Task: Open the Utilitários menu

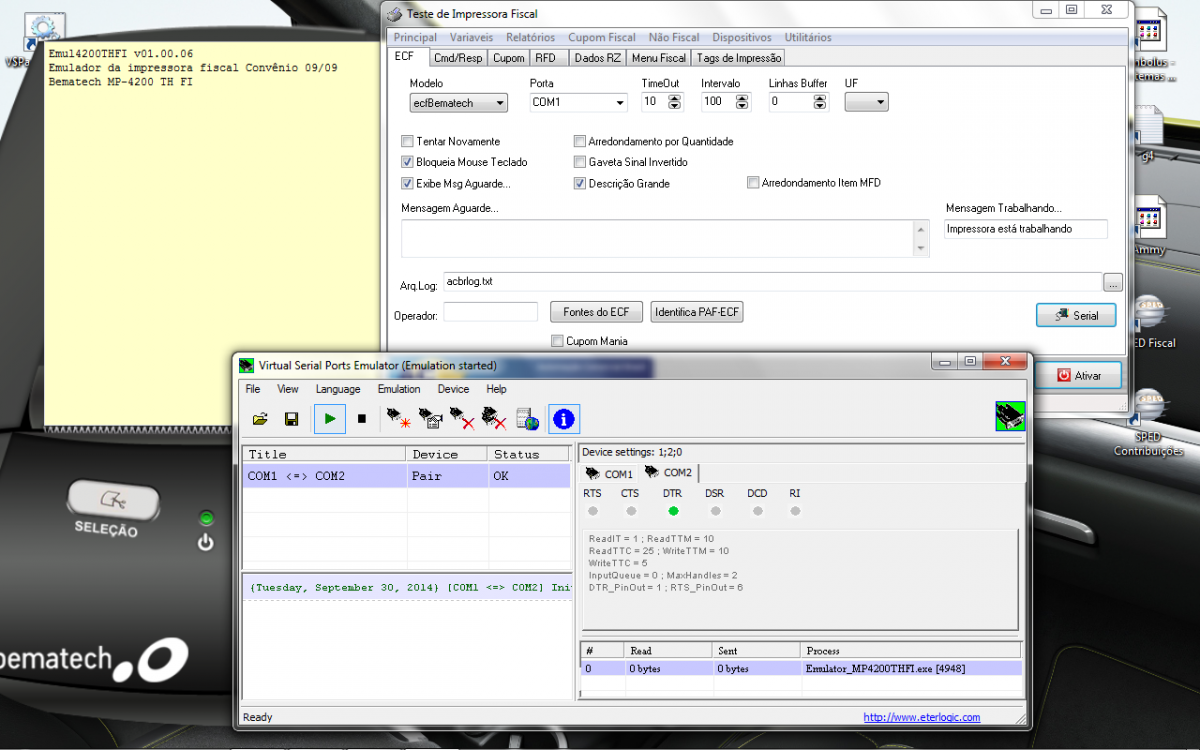Action: click(x=808, y=37)
